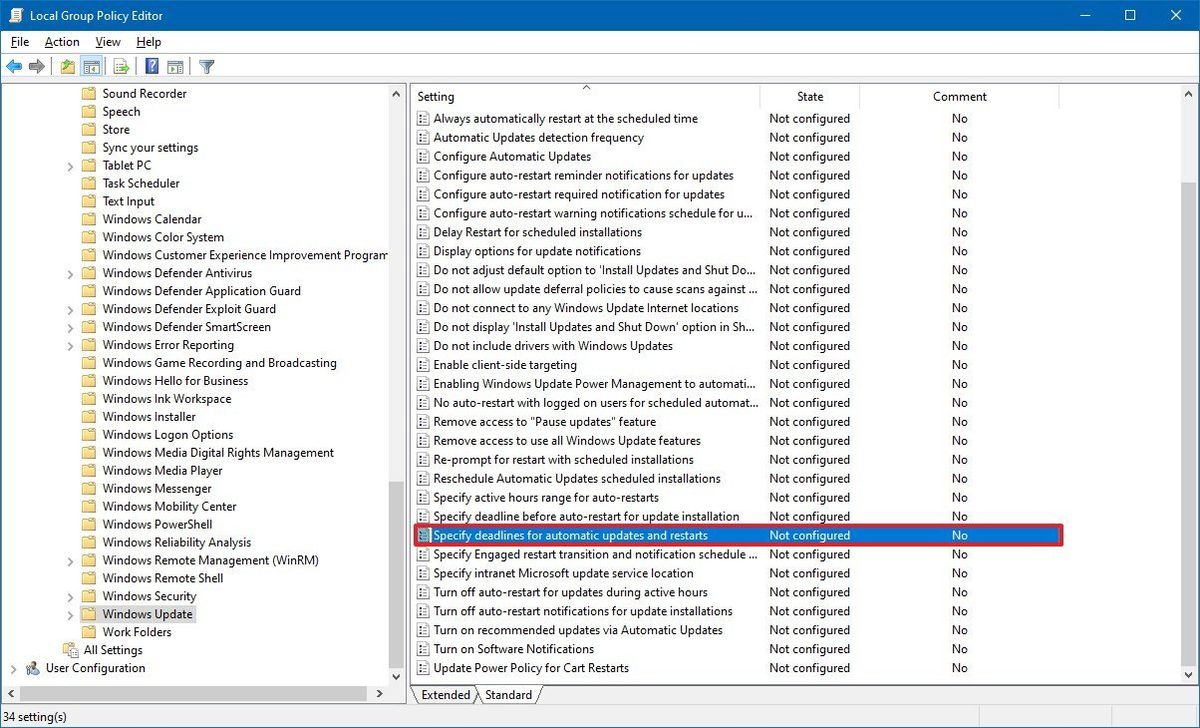
Task: Click the vertical scrollbar down arrow
Action: coord(398,676)
